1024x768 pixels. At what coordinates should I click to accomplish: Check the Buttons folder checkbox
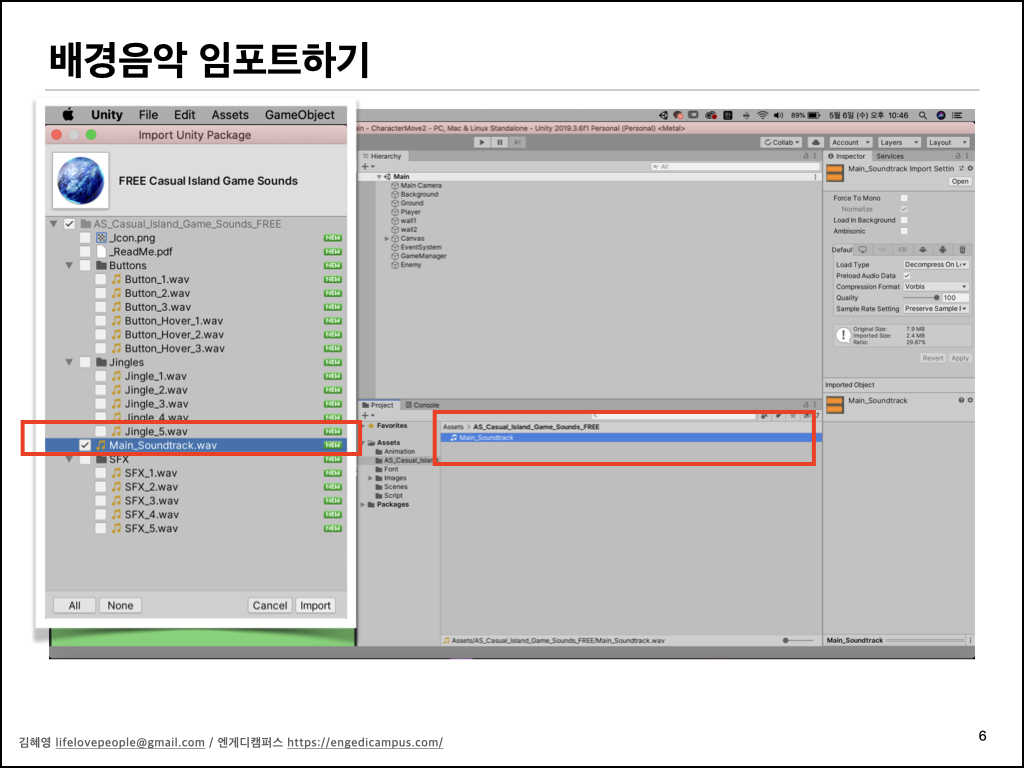pos(85,265)
